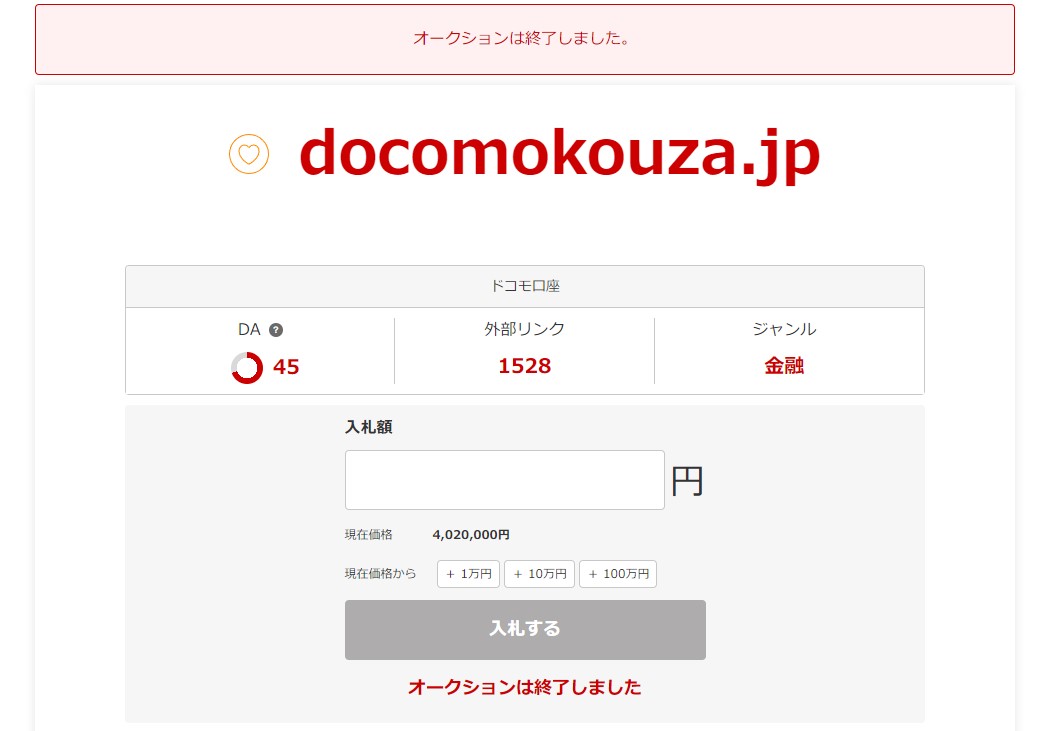Viewport: 1046px width, 731px height.
Task: Click the 現在価格から label
Action: tap(380, 574)
